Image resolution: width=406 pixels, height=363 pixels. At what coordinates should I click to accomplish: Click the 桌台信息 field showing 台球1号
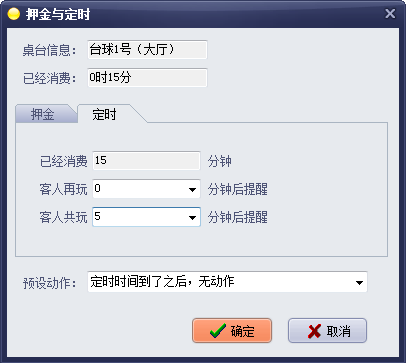tap(147, 50)
